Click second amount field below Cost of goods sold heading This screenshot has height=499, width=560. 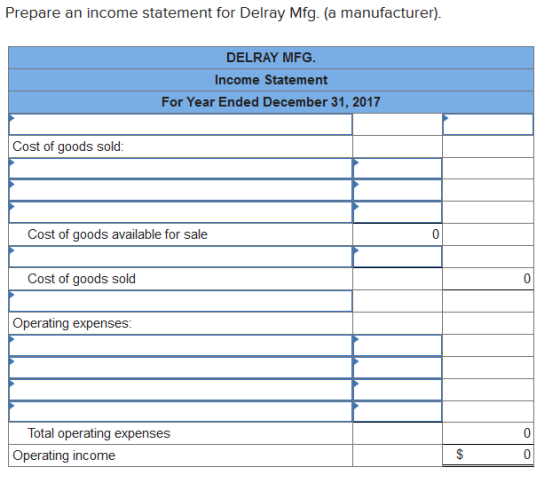tap(397, 190)
